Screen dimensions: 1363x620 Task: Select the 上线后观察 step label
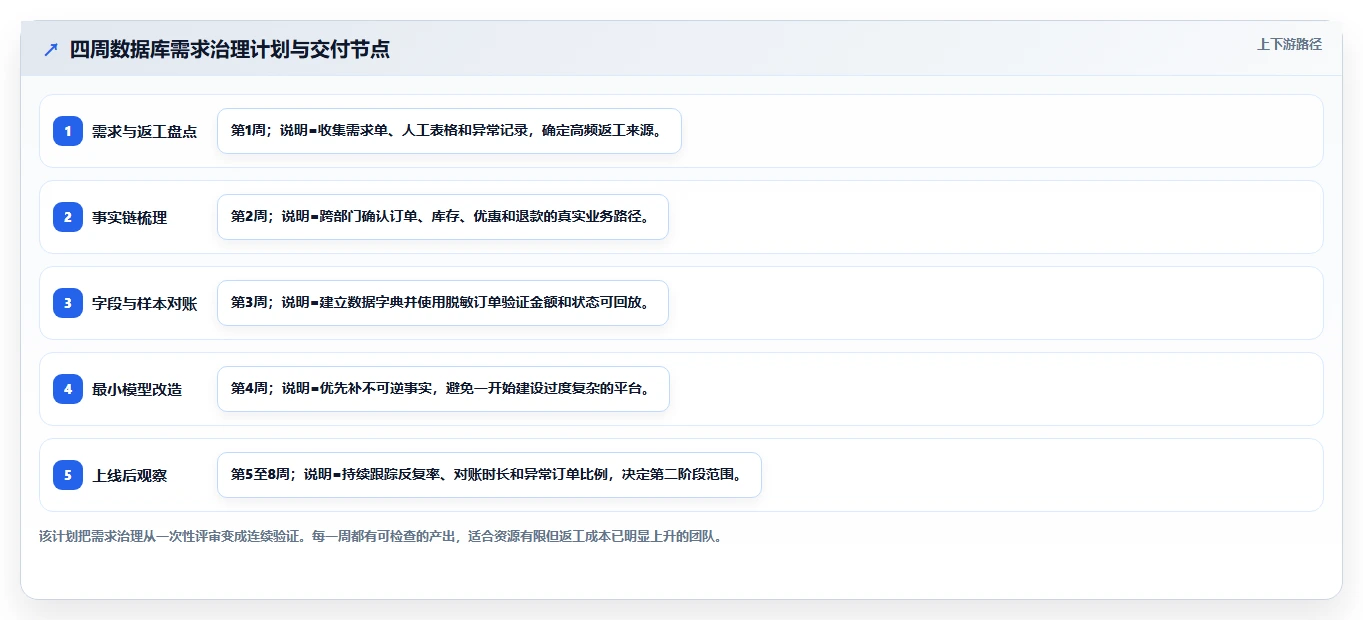(x=129, y=475)
